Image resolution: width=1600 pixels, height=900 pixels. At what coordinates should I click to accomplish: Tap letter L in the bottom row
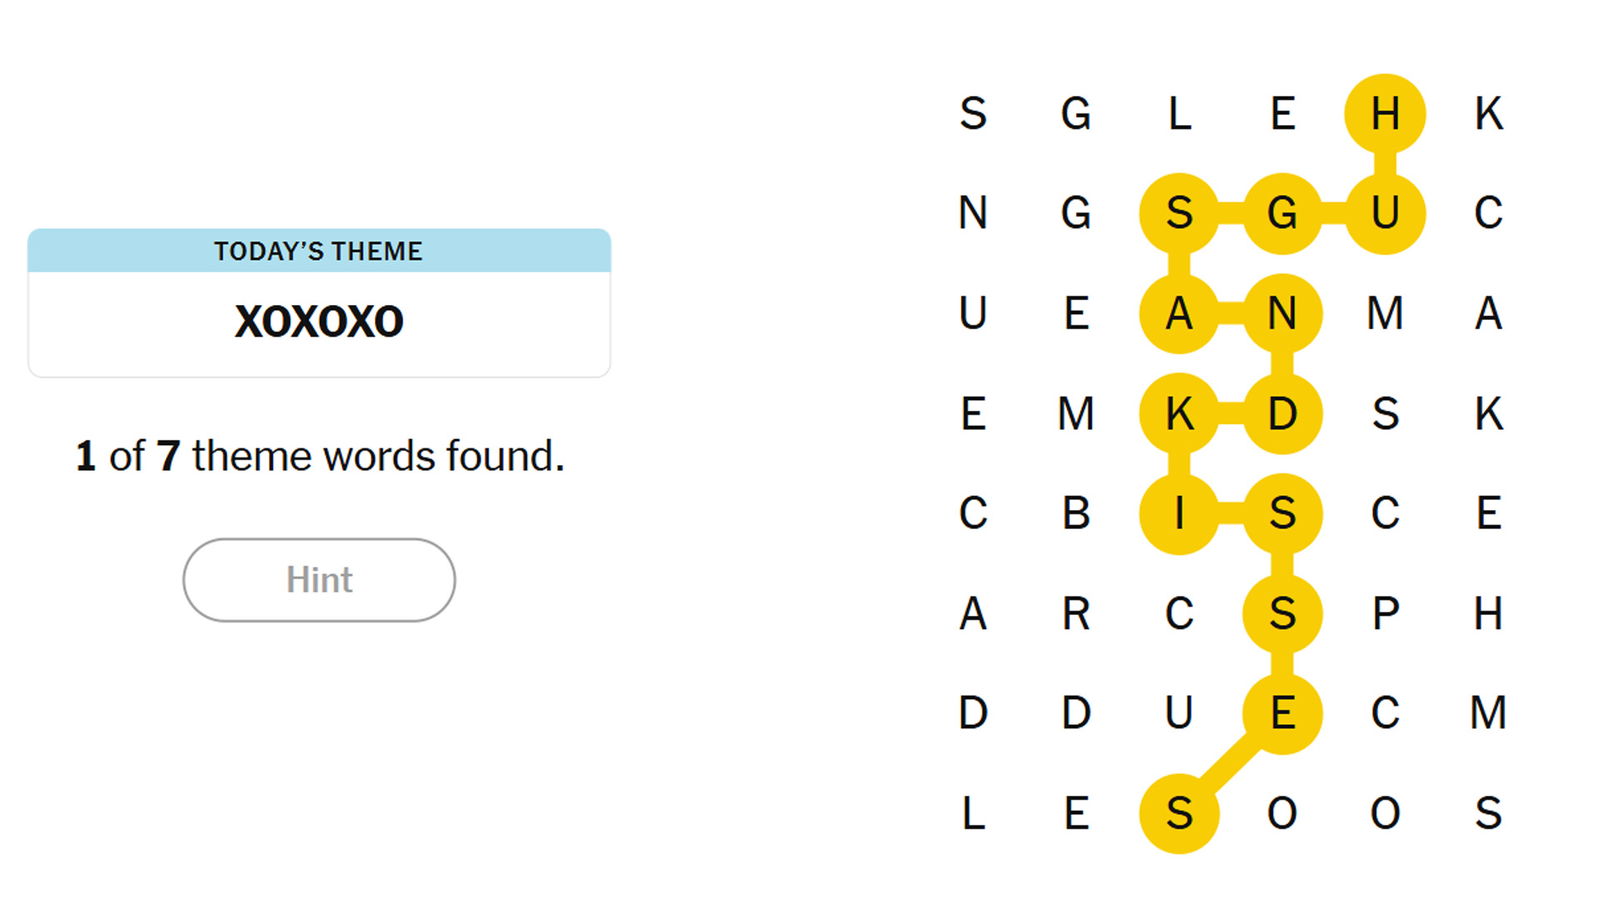(973, 813)
